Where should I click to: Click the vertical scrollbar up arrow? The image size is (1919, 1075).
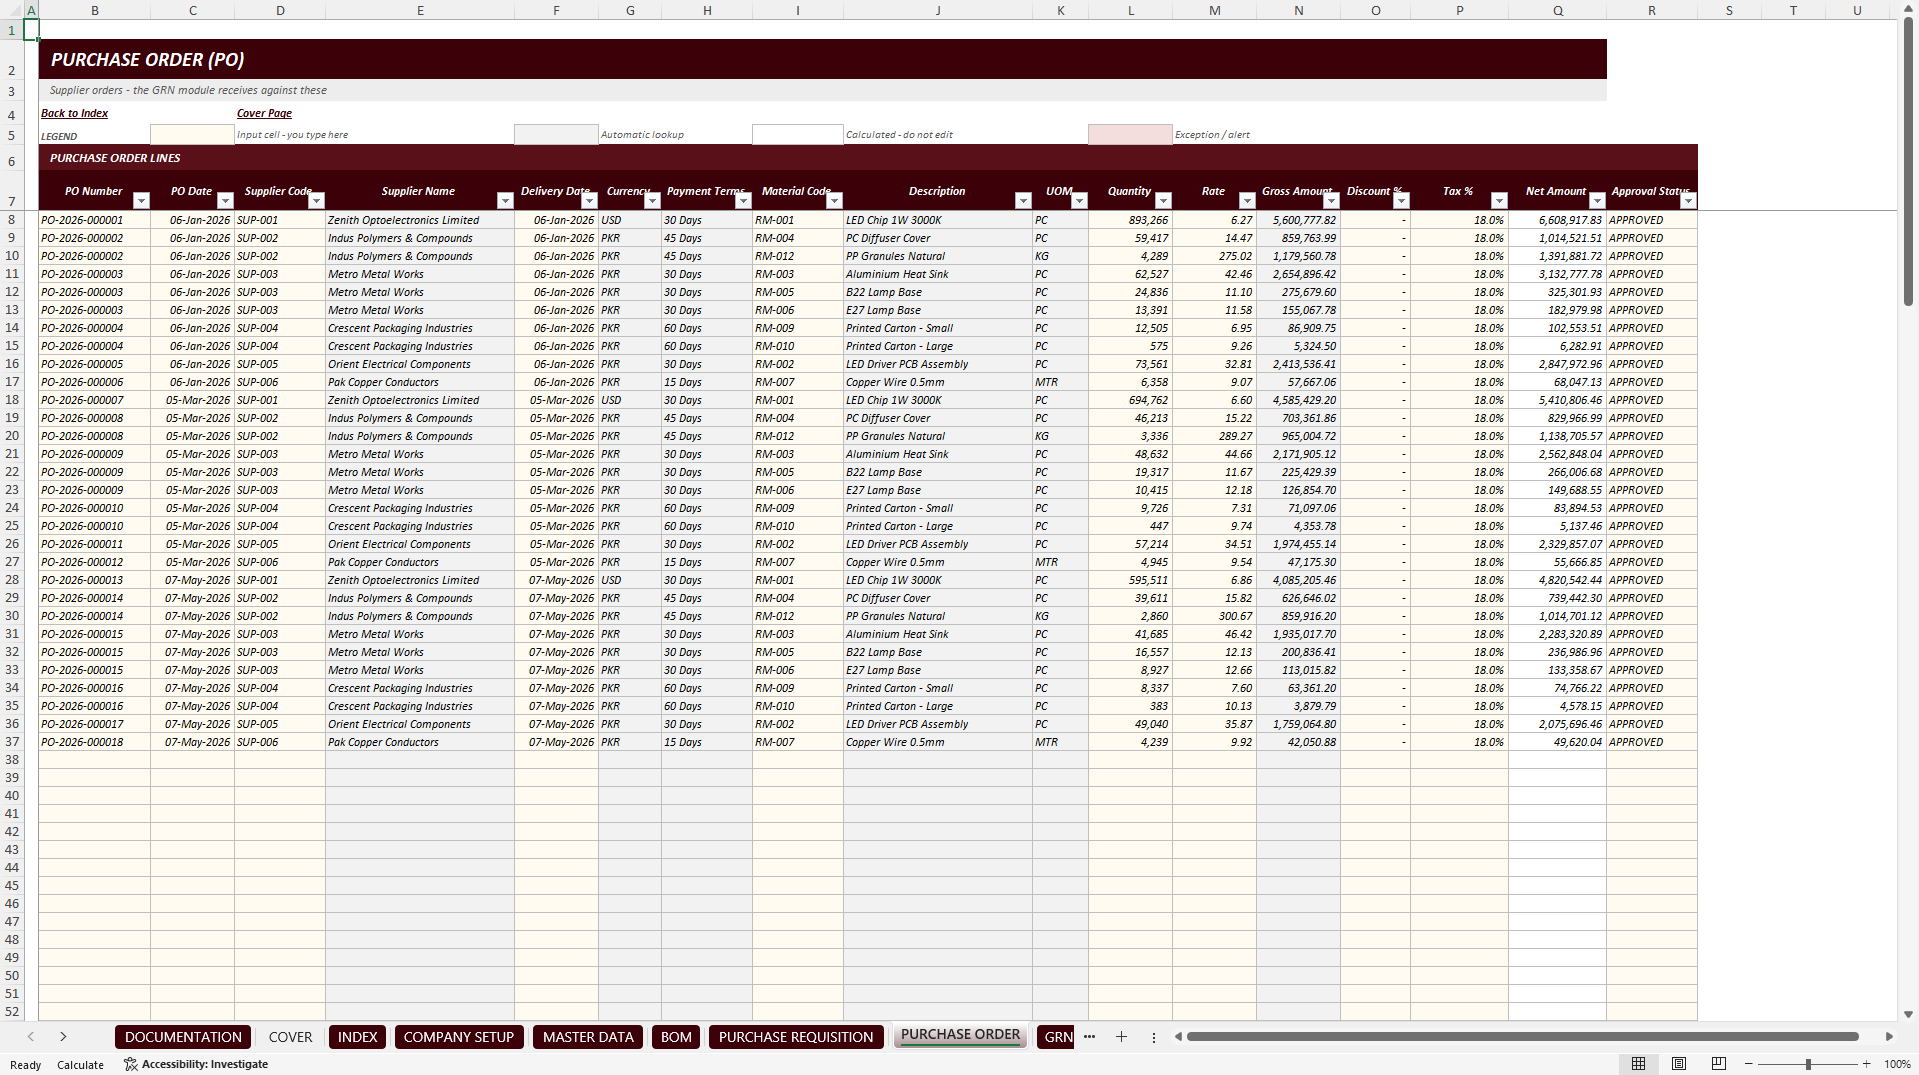[1908, 8]
